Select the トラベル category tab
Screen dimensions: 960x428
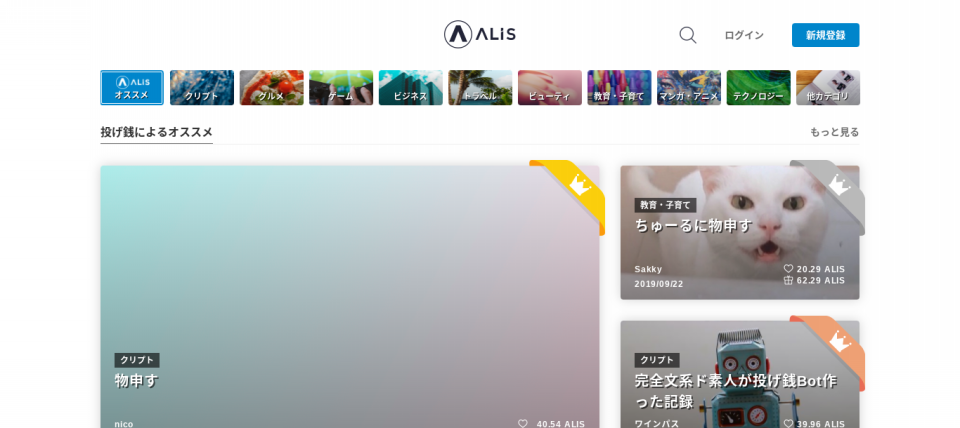[480, 88]
